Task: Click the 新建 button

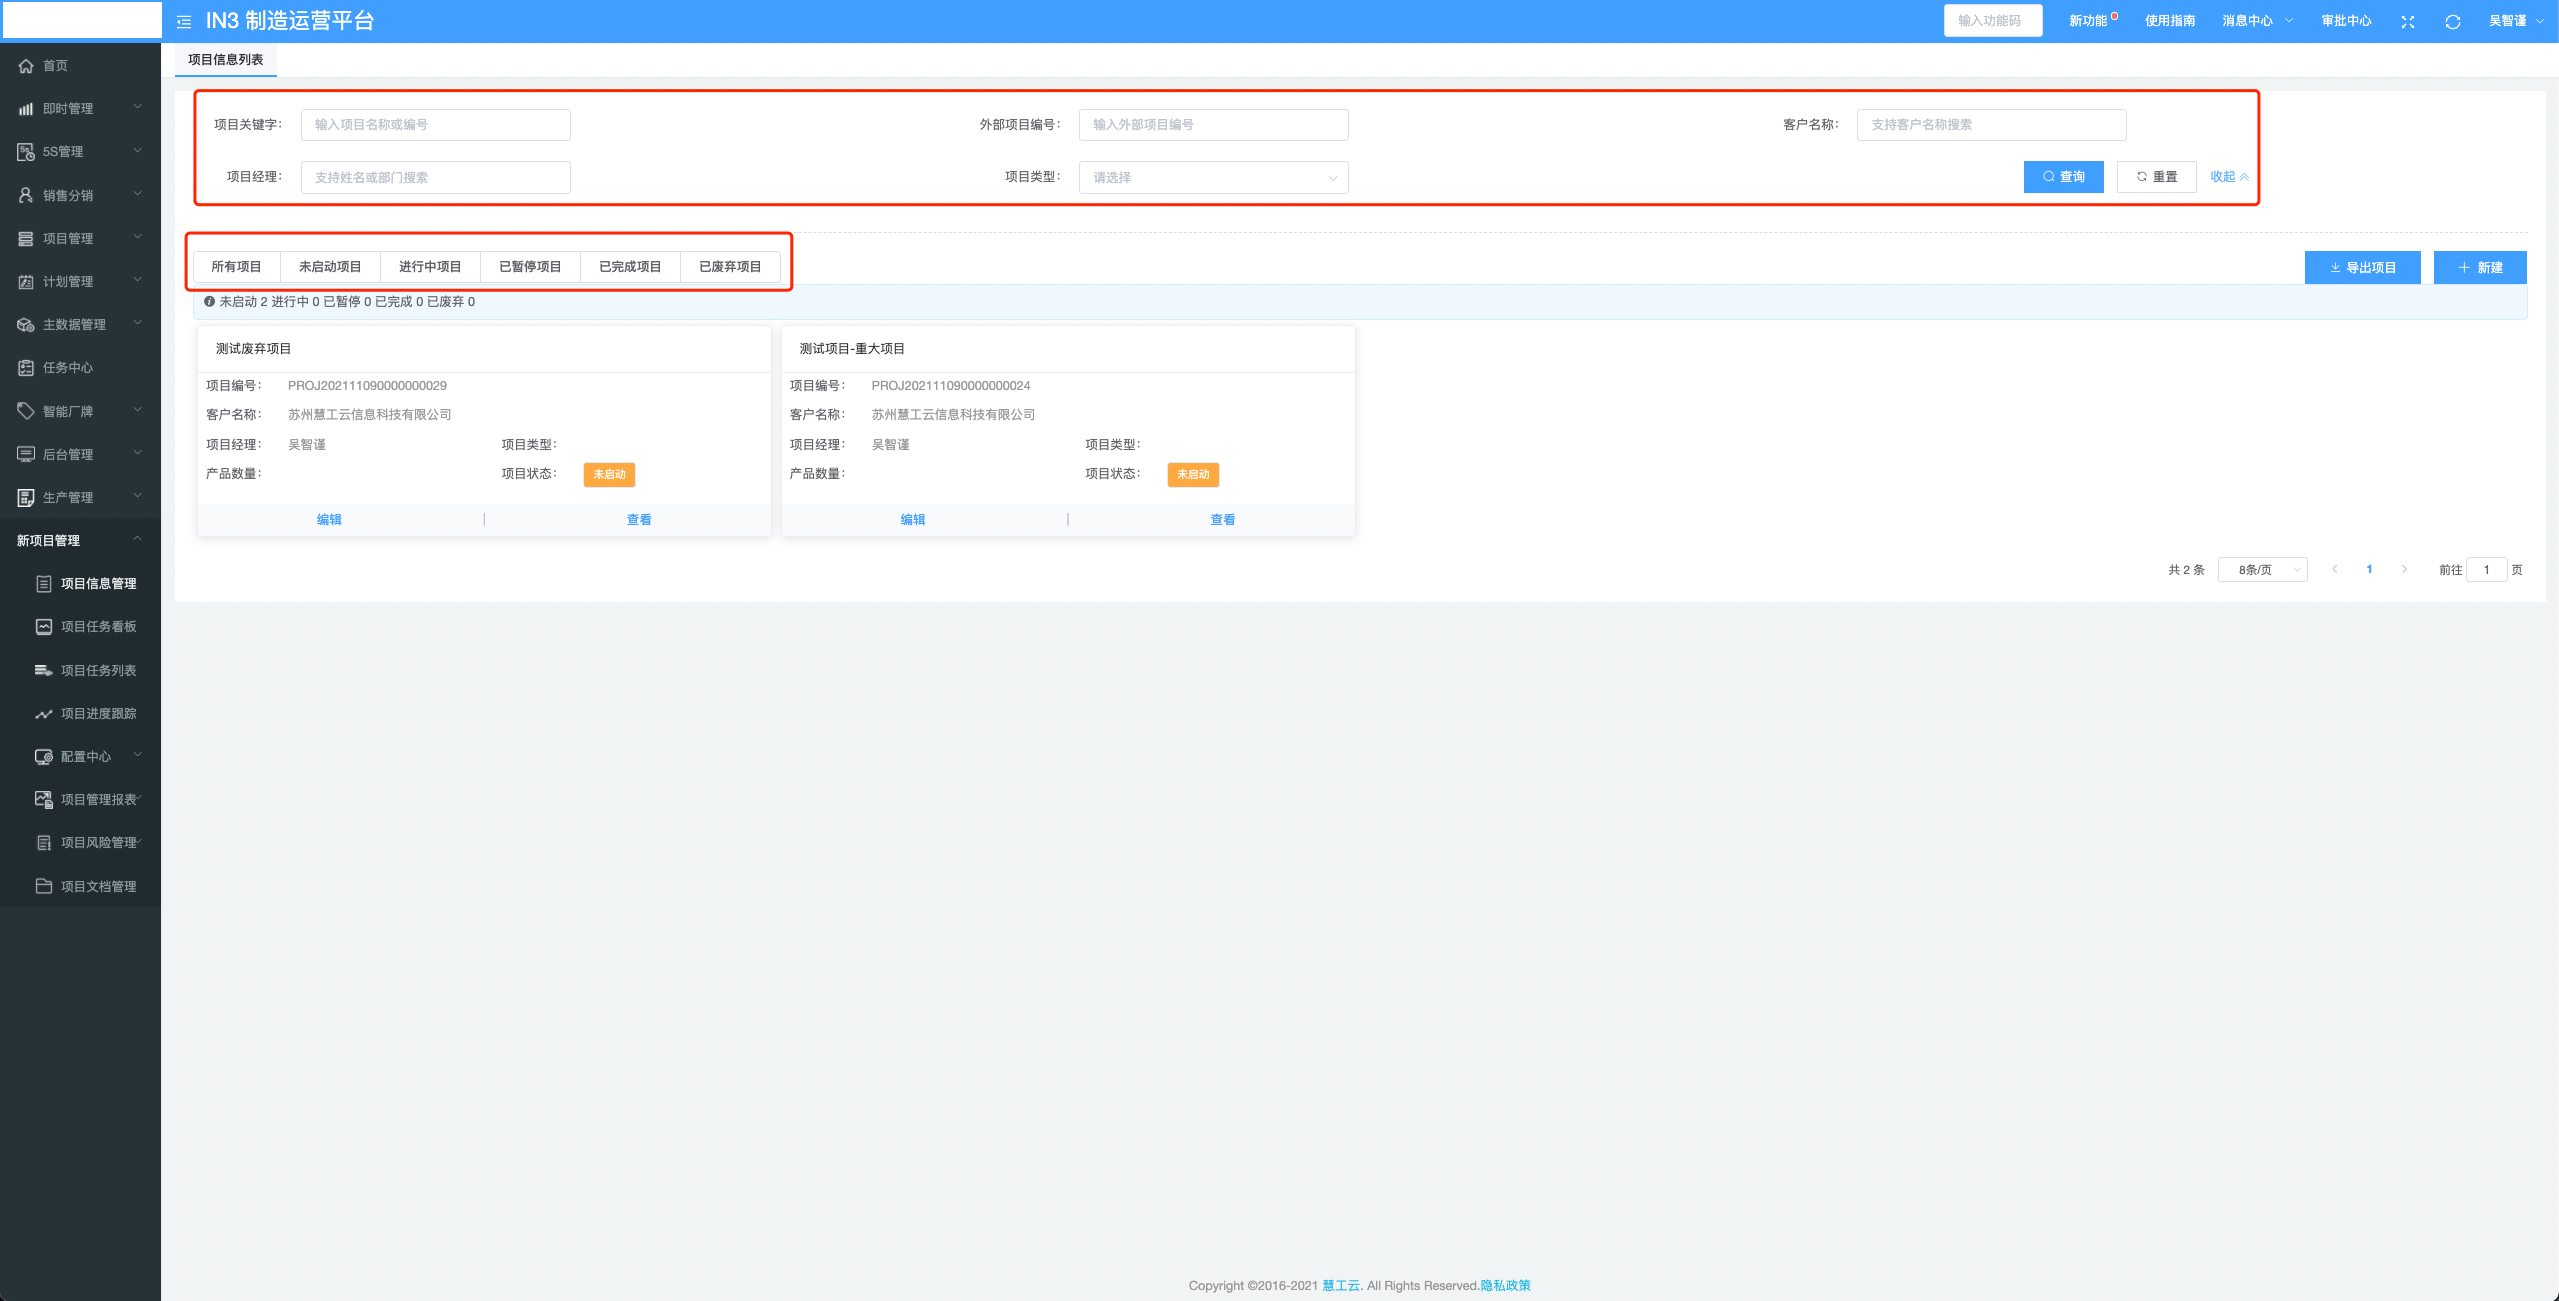Action: 2479,268
